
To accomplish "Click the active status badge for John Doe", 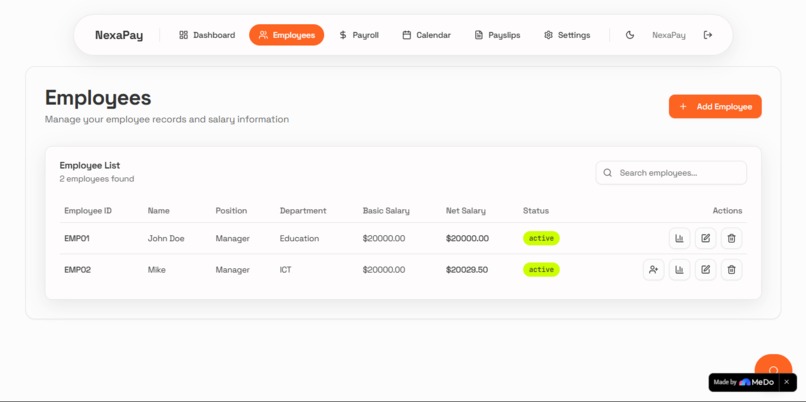I will point(541,239).
